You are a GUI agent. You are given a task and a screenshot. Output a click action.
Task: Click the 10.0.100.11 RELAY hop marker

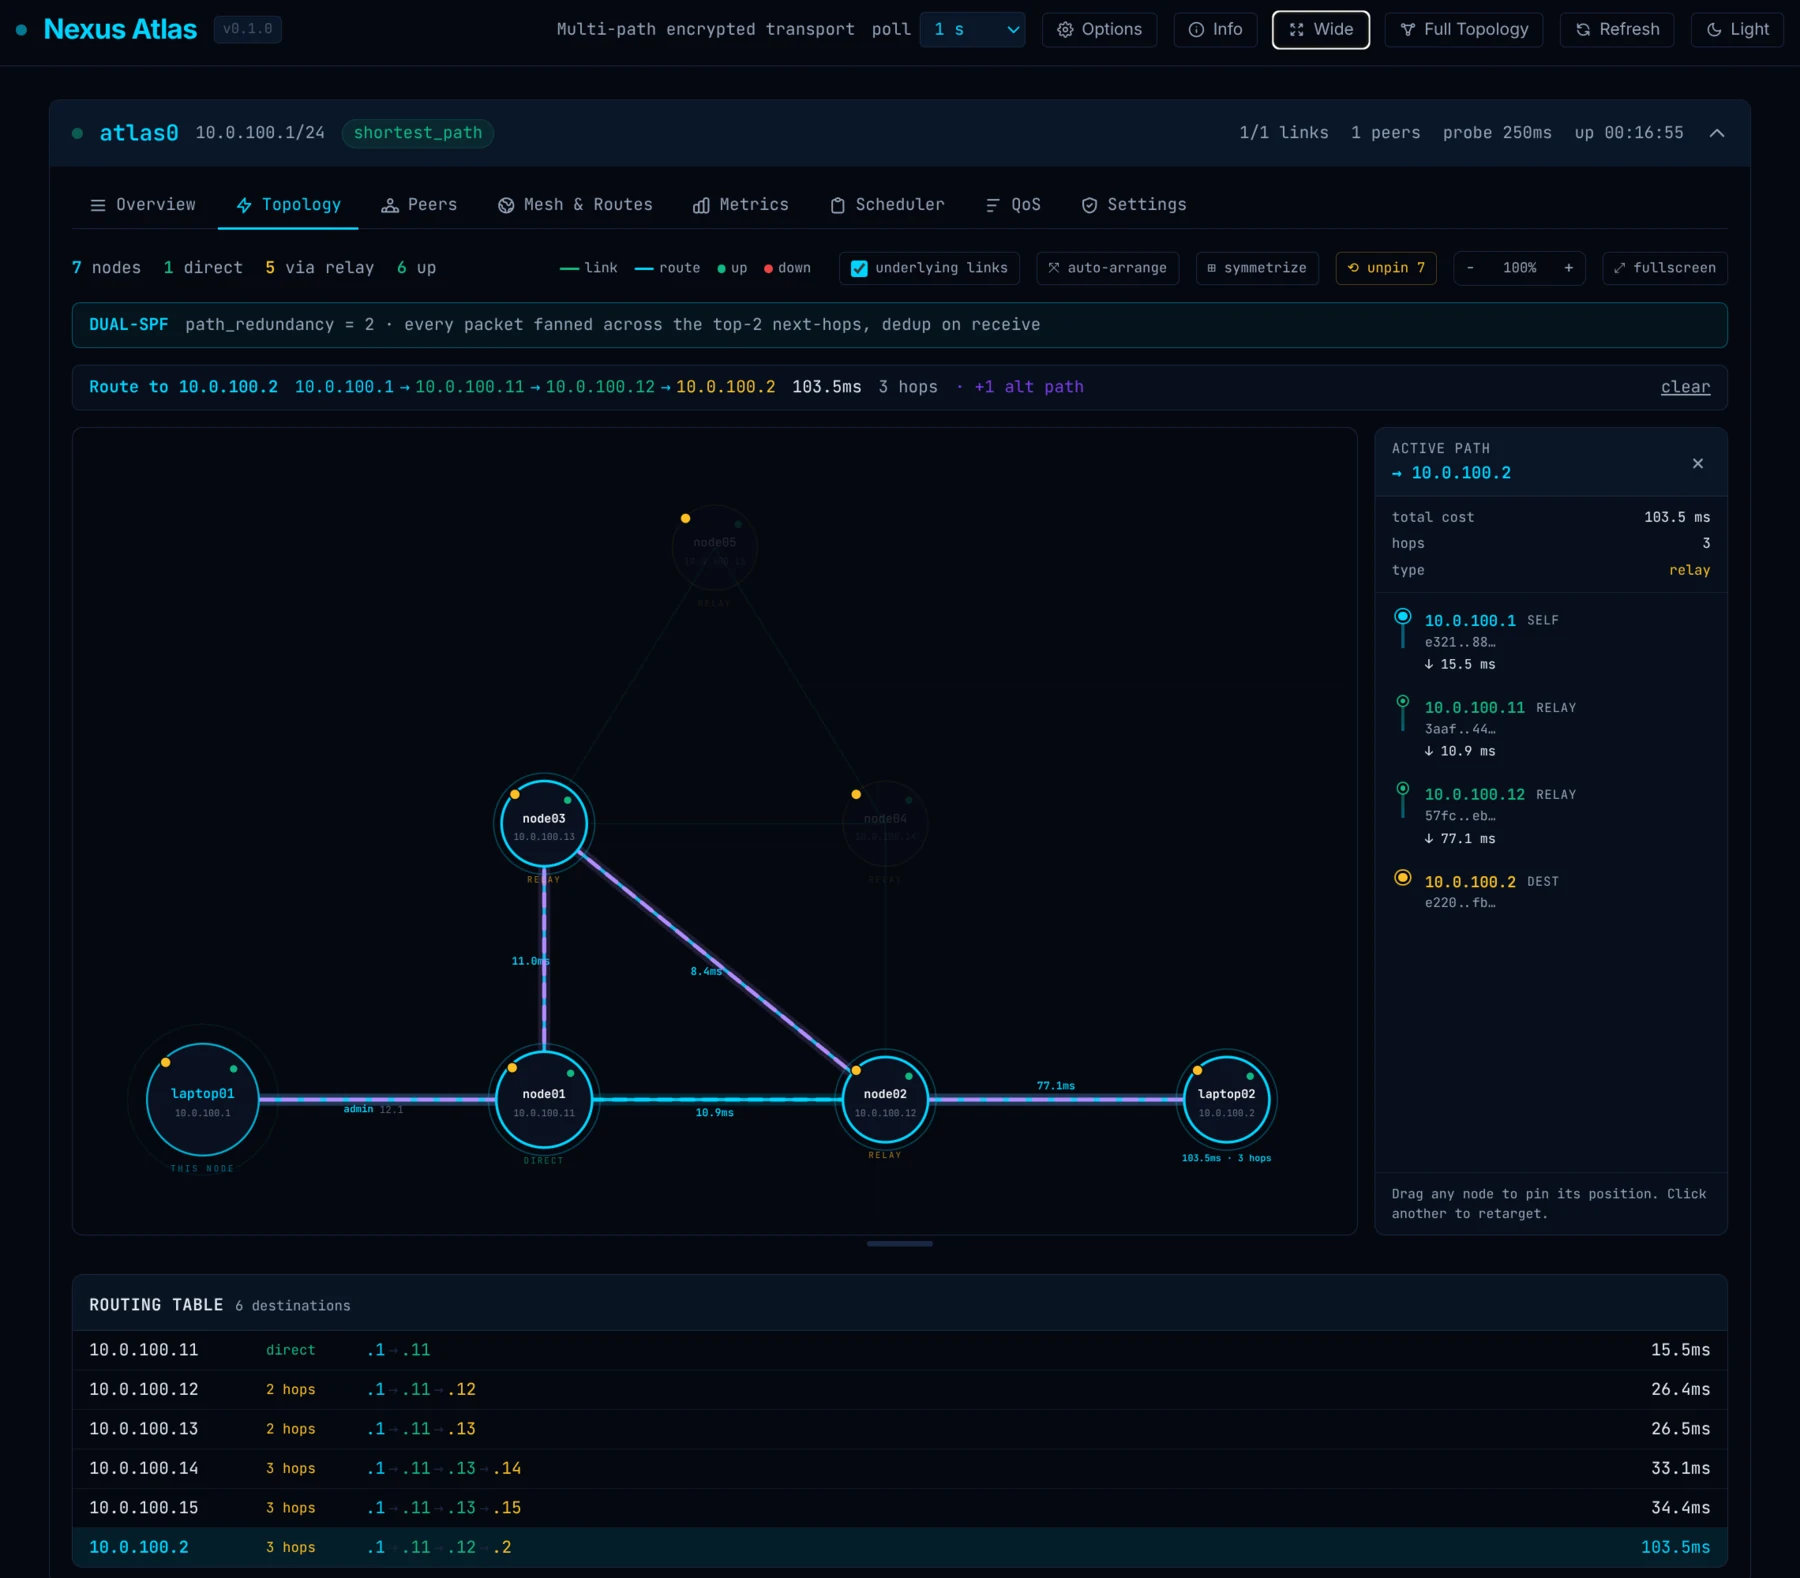(x=1403, y=702)
